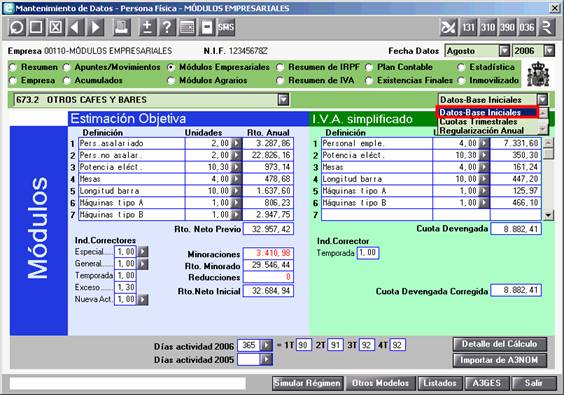Click the rightmost toolbar icon after 036
This screenshot has width=564, height=395.
click(x=546, y=27)
